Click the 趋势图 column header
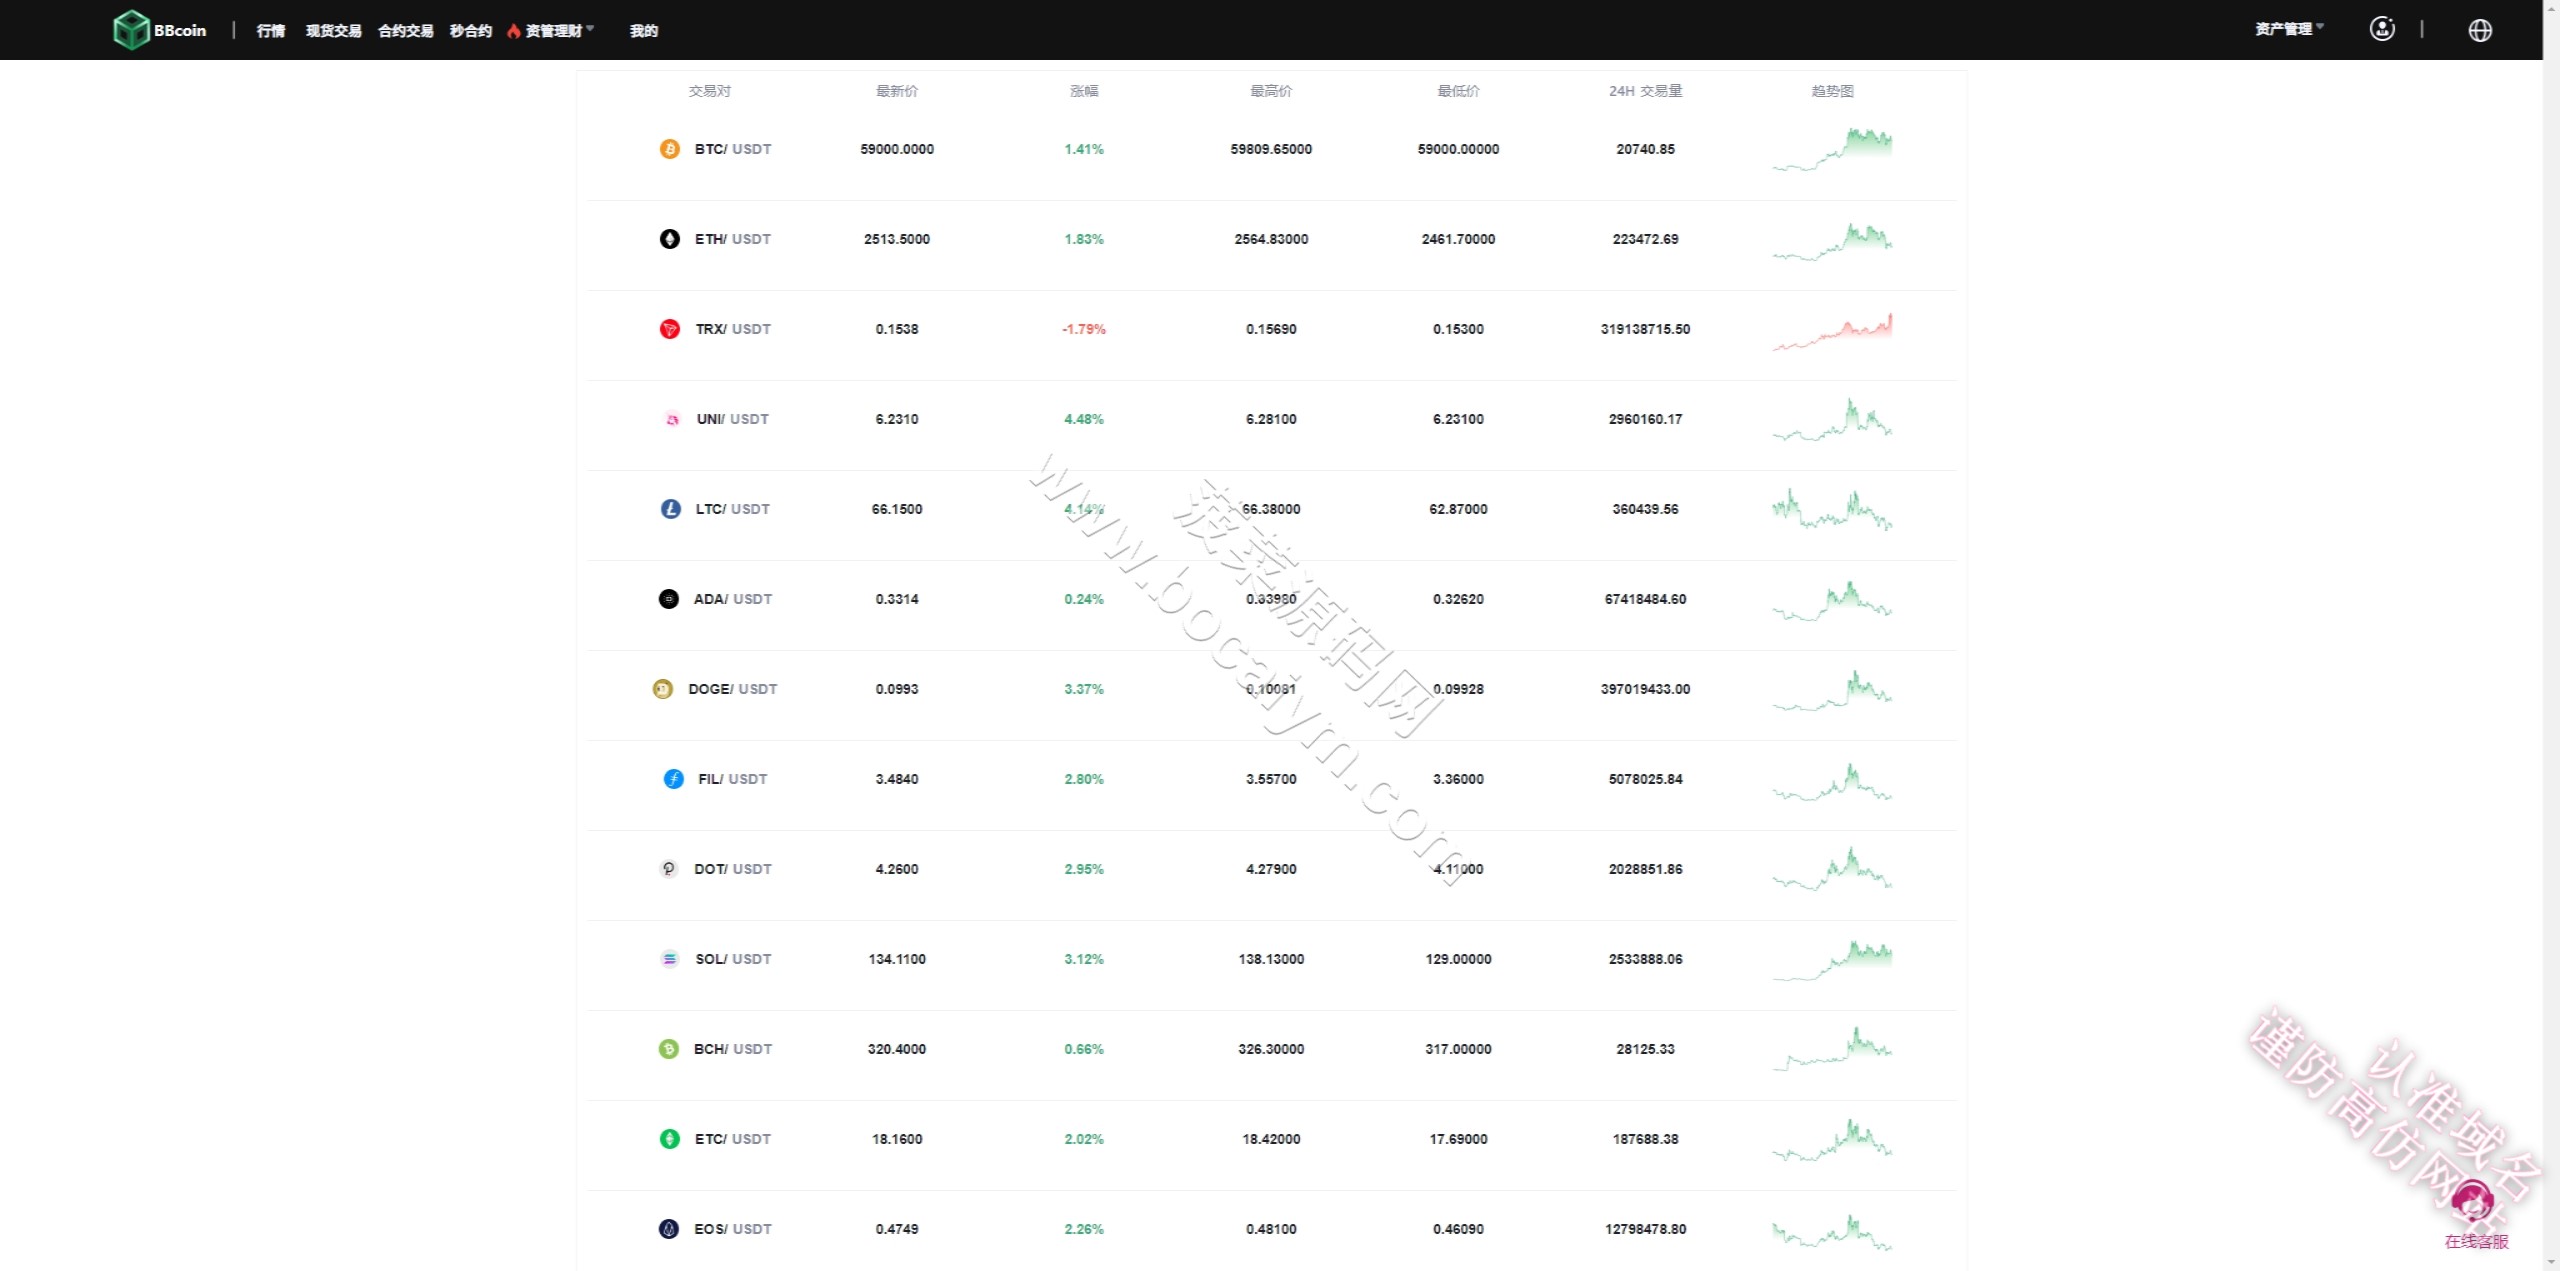The image size is (2560, 1271). pyautogui.click(x=1832, y=91)
